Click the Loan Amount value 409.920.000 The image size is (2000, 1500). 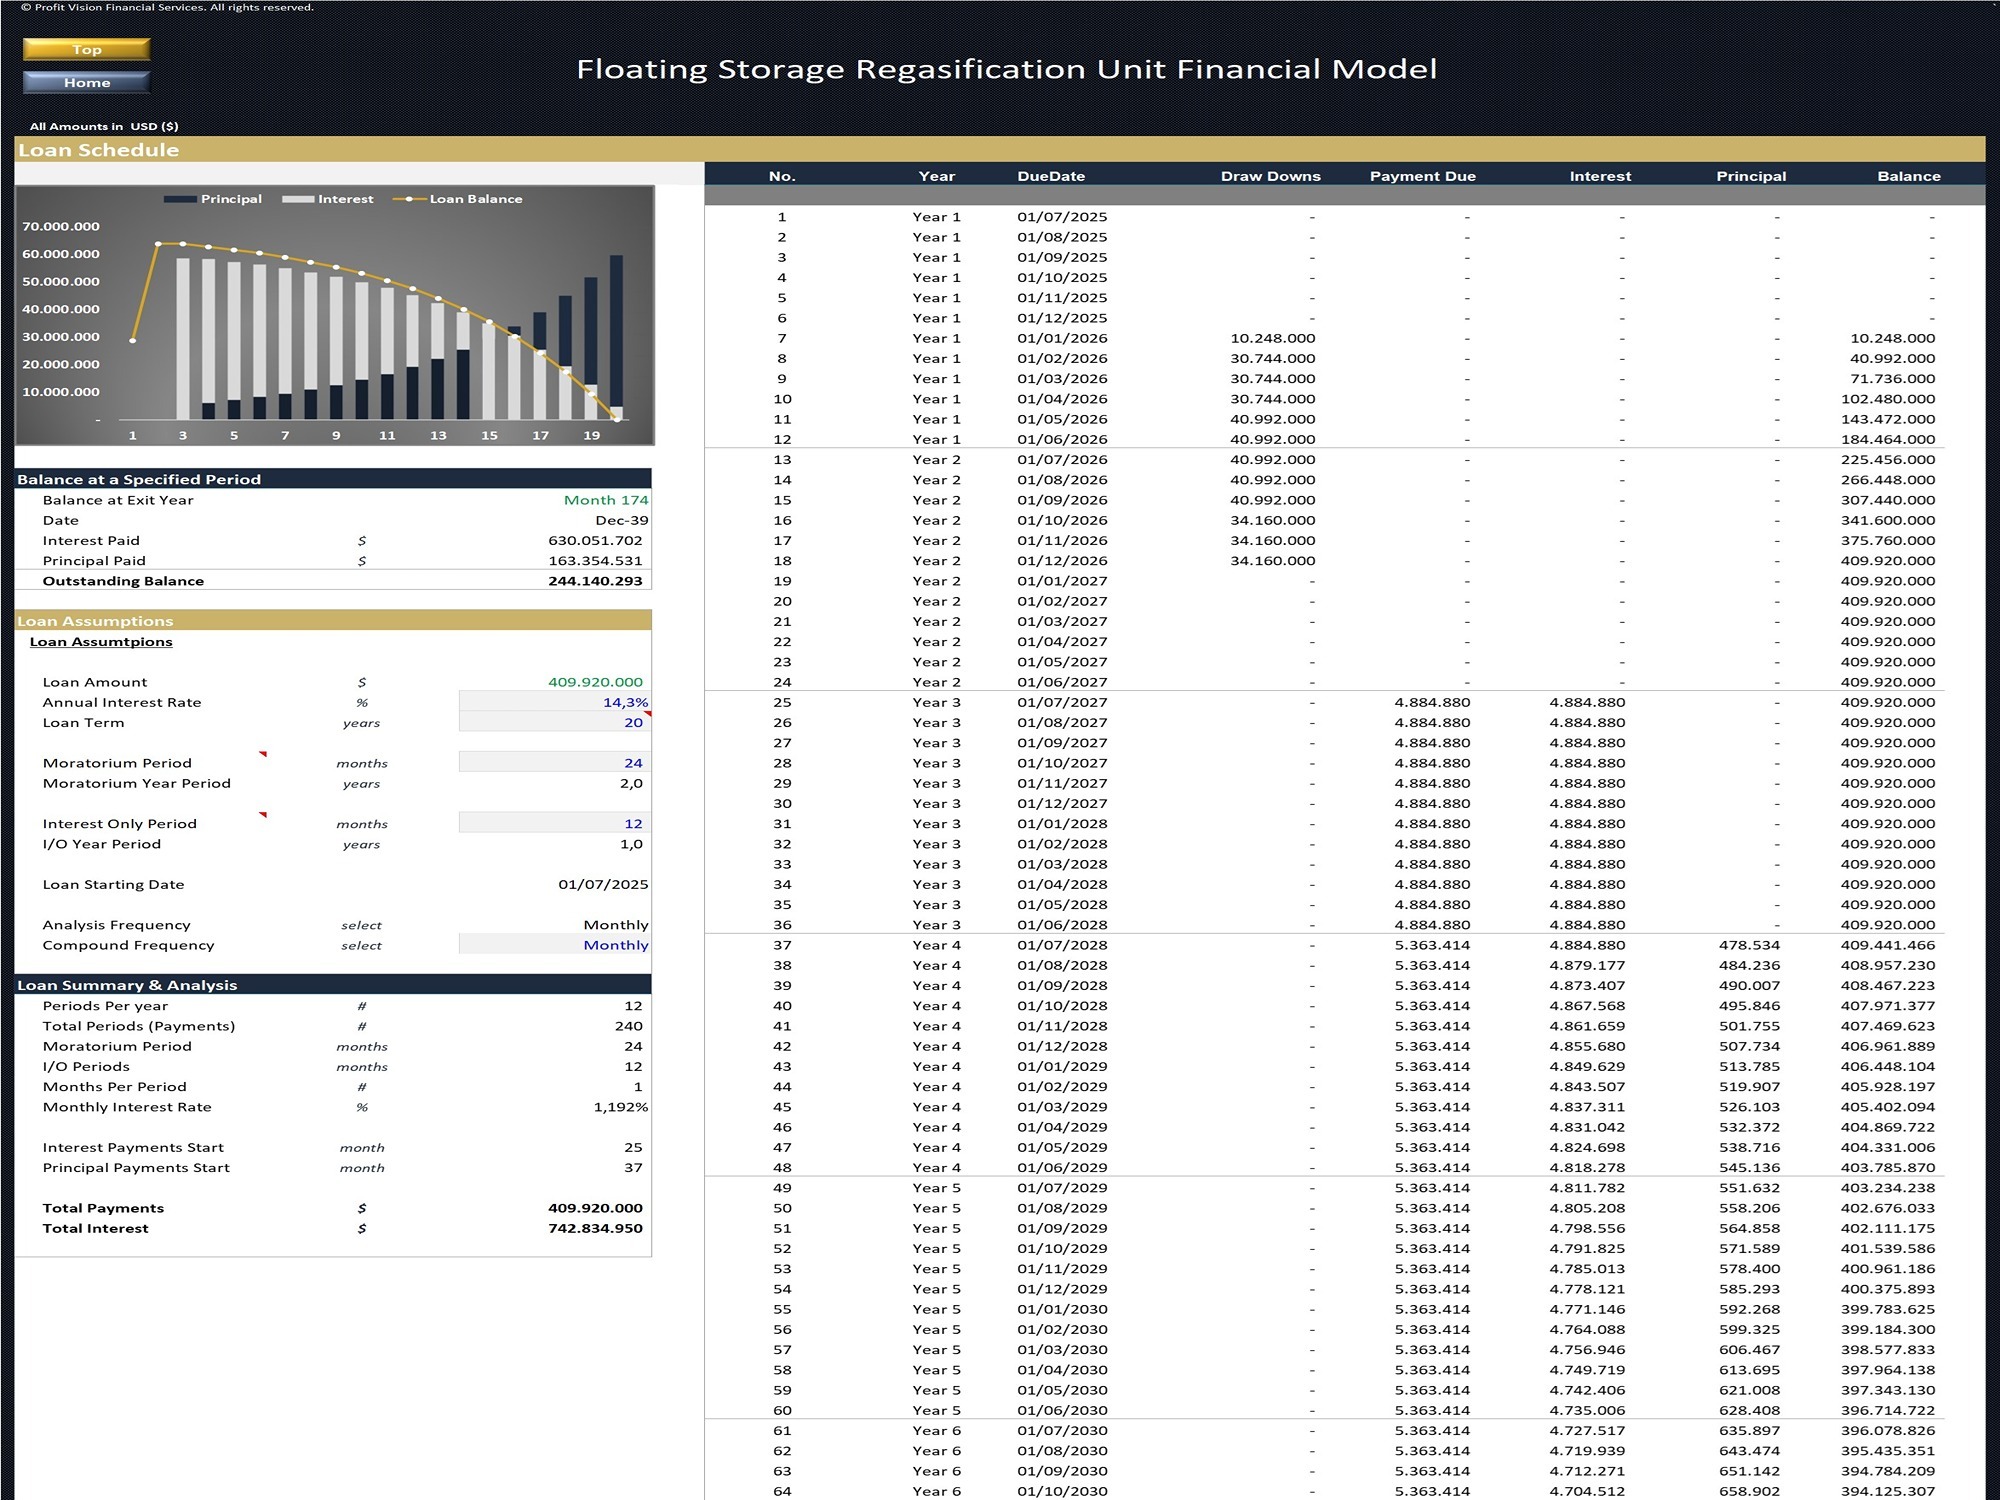(595, 682)
